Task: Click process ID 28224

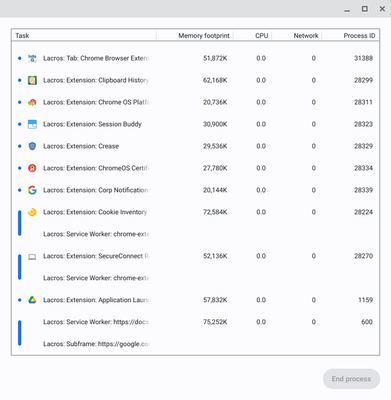Action: (x=363, y=212)
